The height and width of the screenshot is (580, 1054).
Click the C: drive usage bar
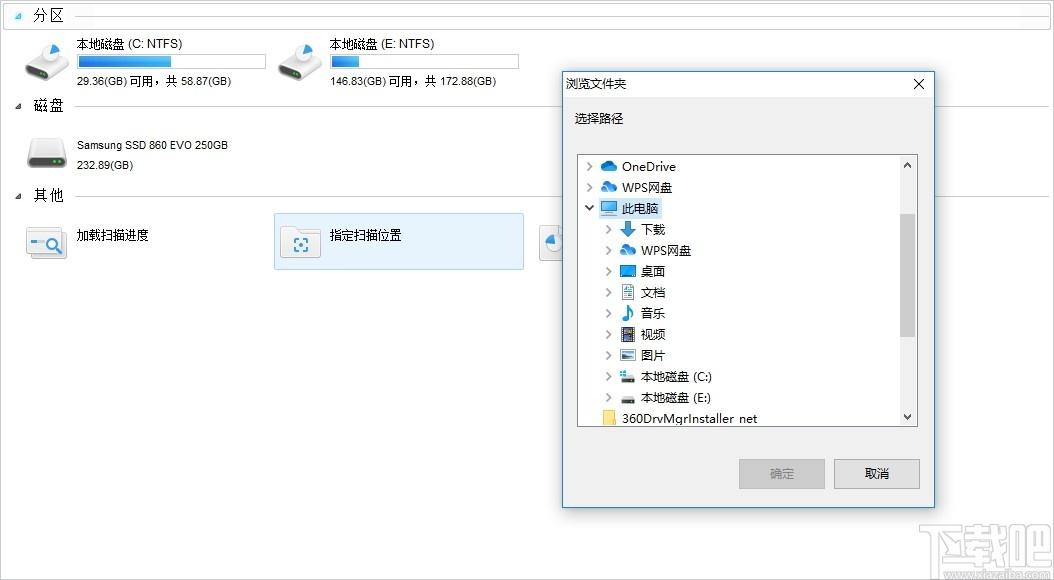pyautogui.click(x=171, y=62)
